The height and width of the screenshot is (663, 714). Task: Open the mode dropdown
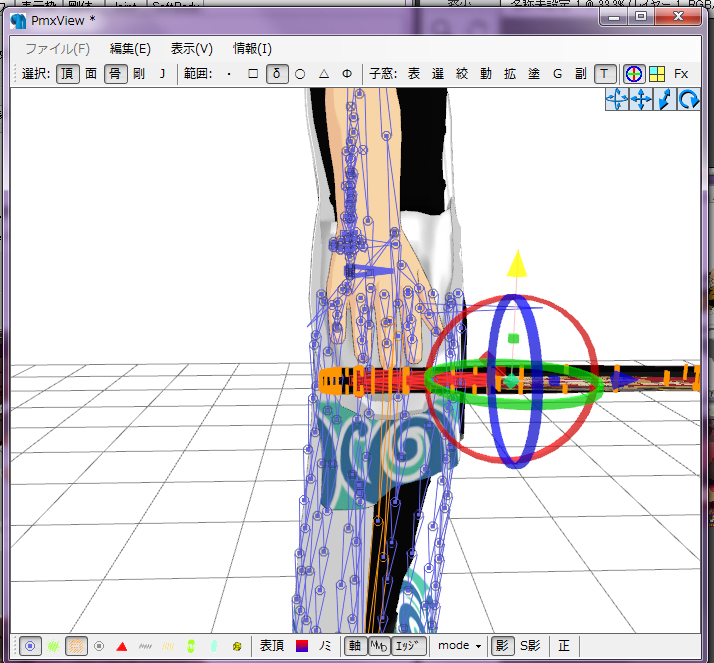tap(459, 646)
